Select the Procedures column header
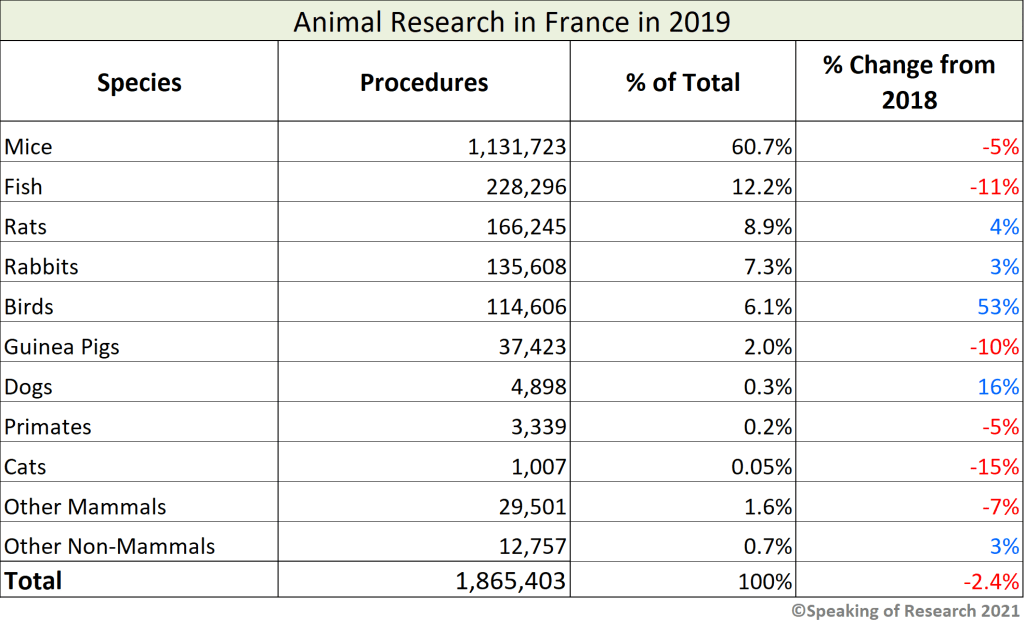1024x623 pixels. pos(424,82)
